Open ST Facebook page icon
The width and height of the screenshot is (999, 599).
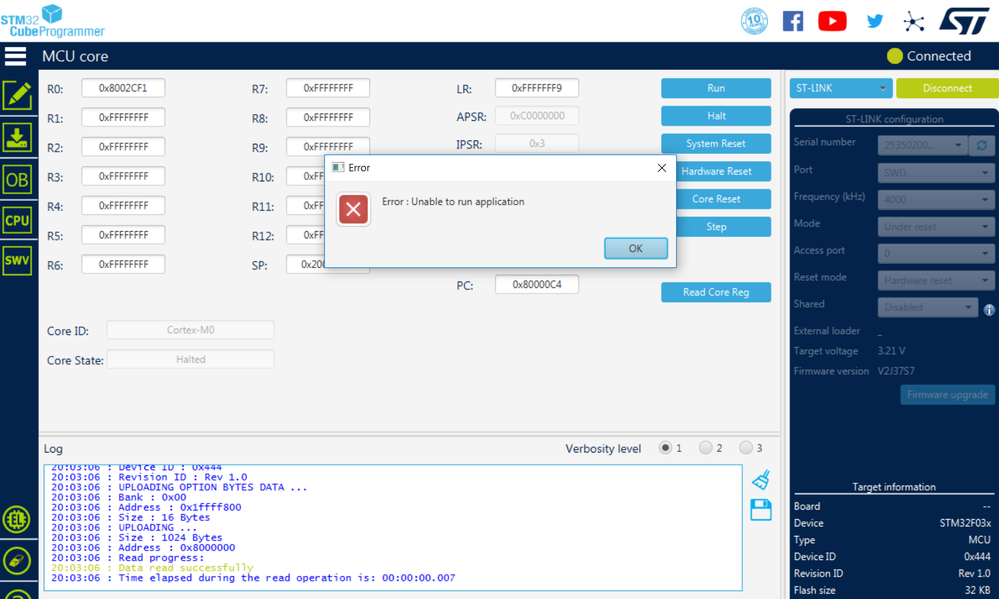(793, 21)
